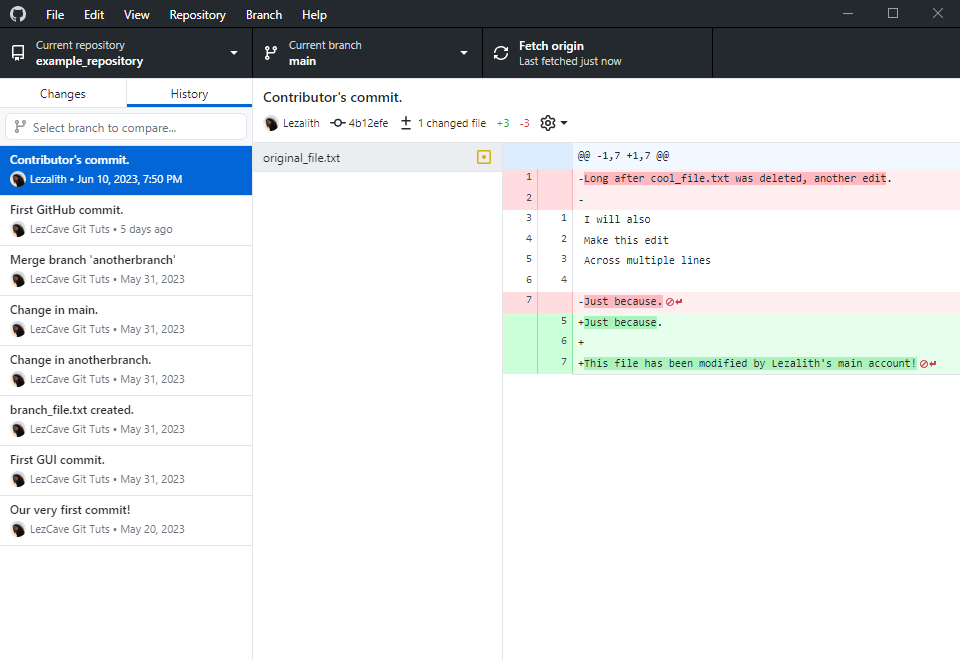Click Lezalith avatar in the commit header
Screen dimensions: 960x660
coord(271,123)
